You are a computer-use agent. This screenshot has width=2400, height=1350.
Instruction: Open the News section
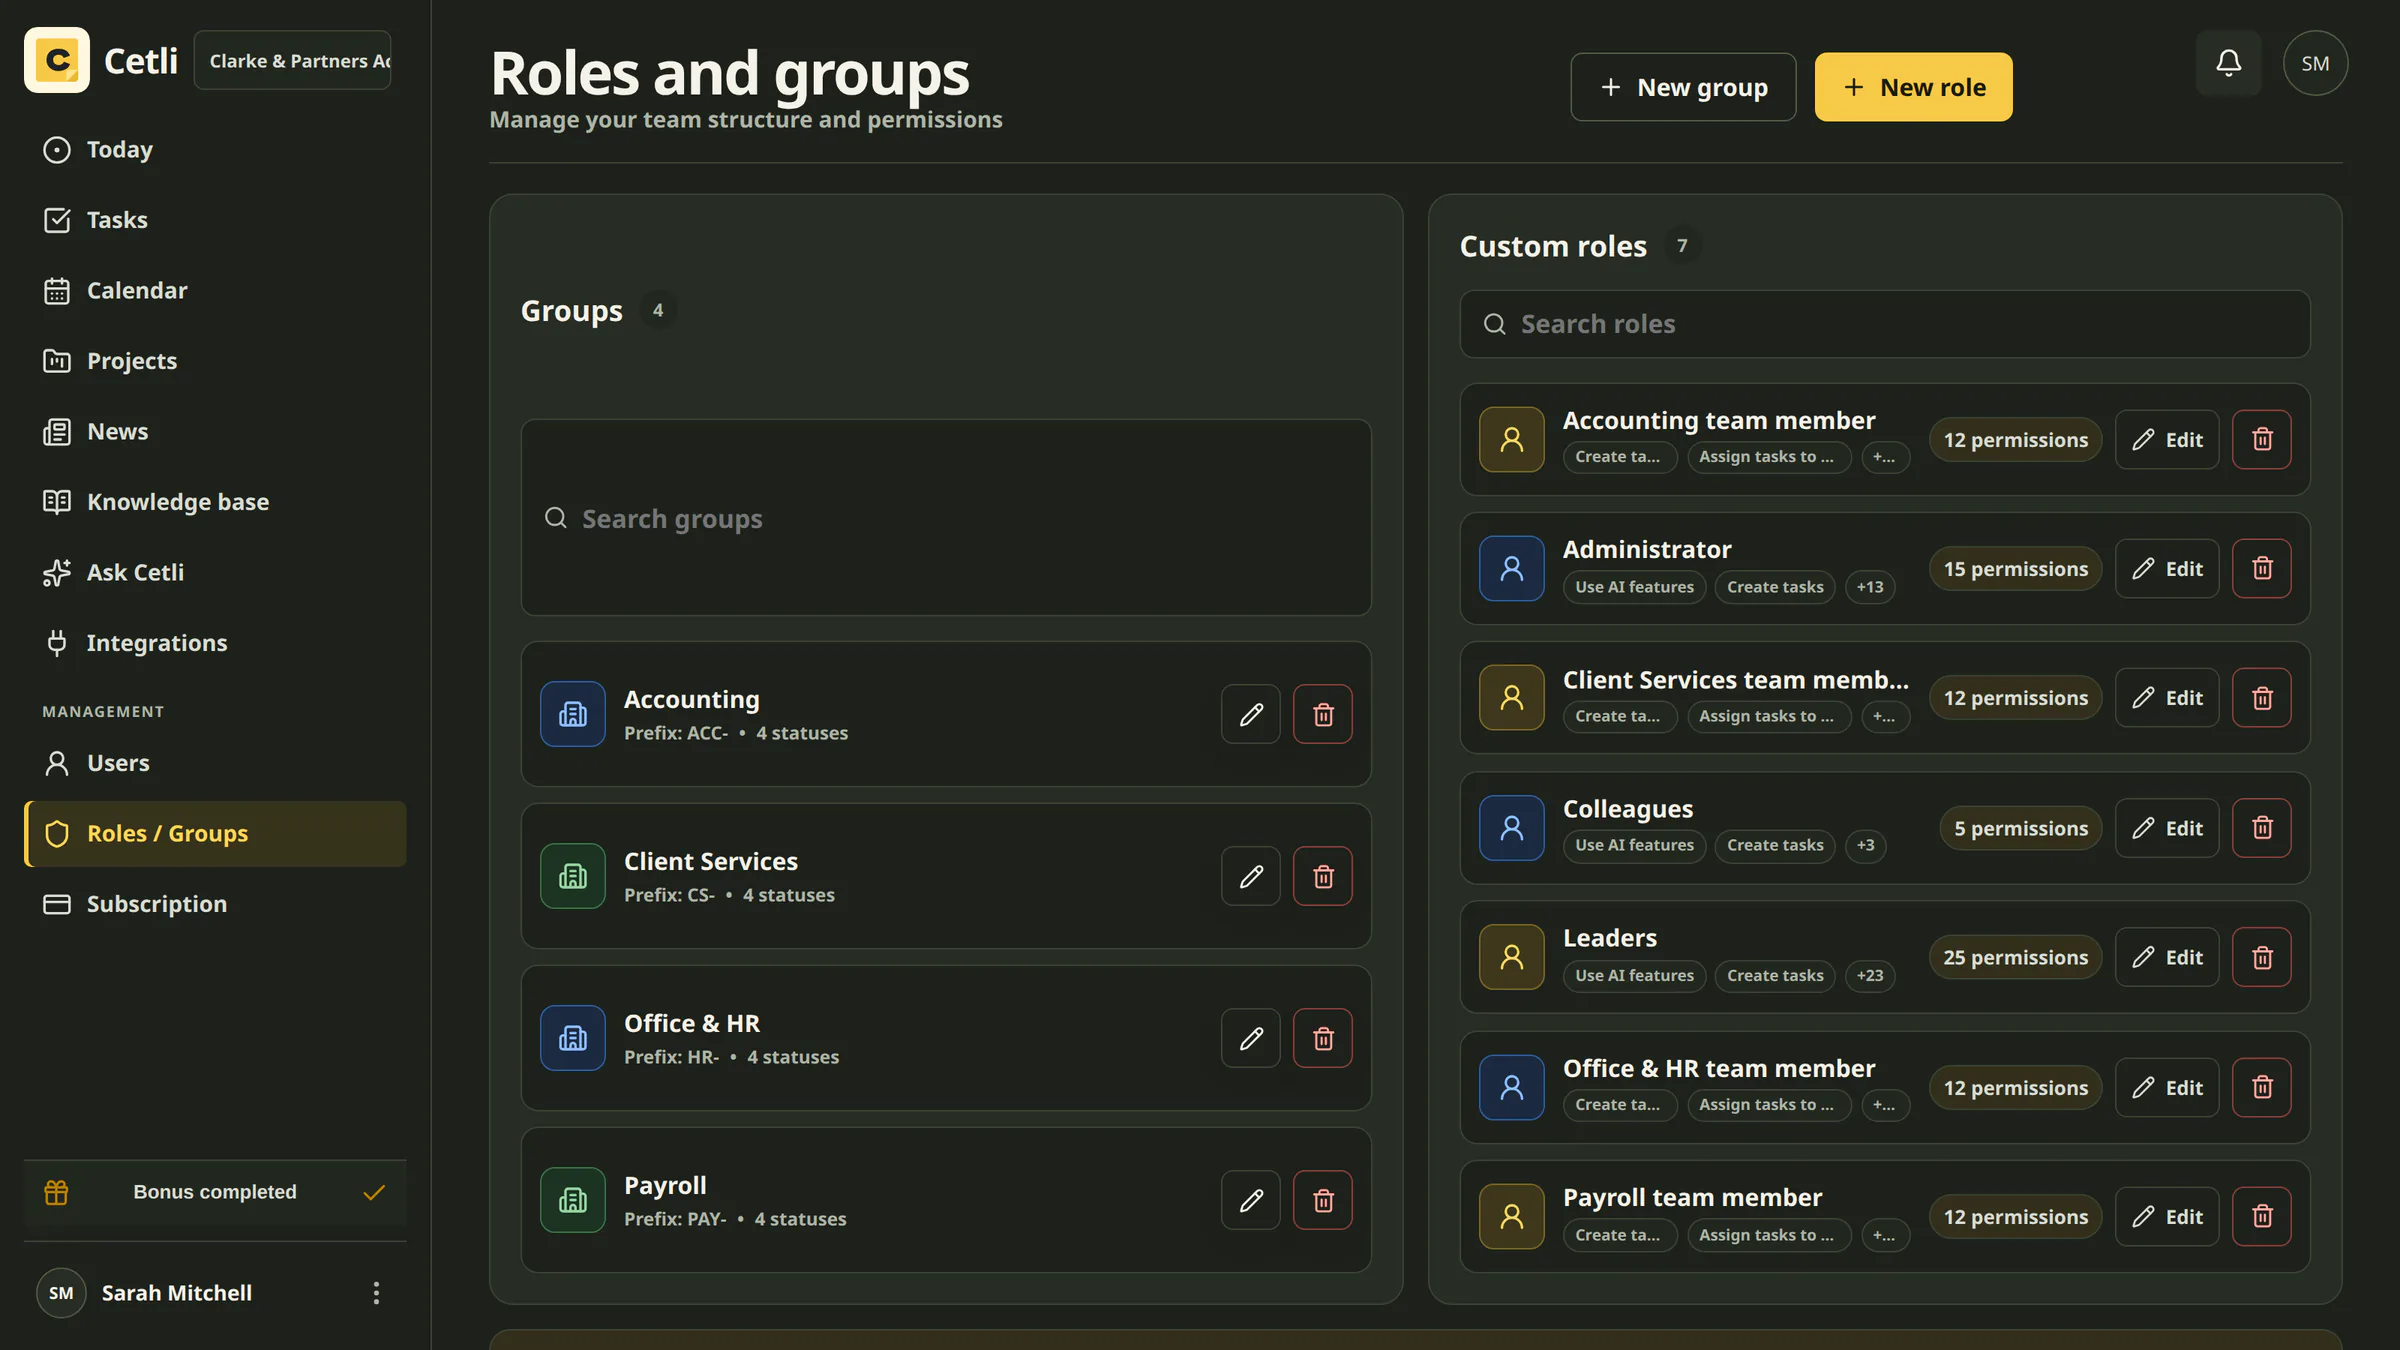click(215, 431)
